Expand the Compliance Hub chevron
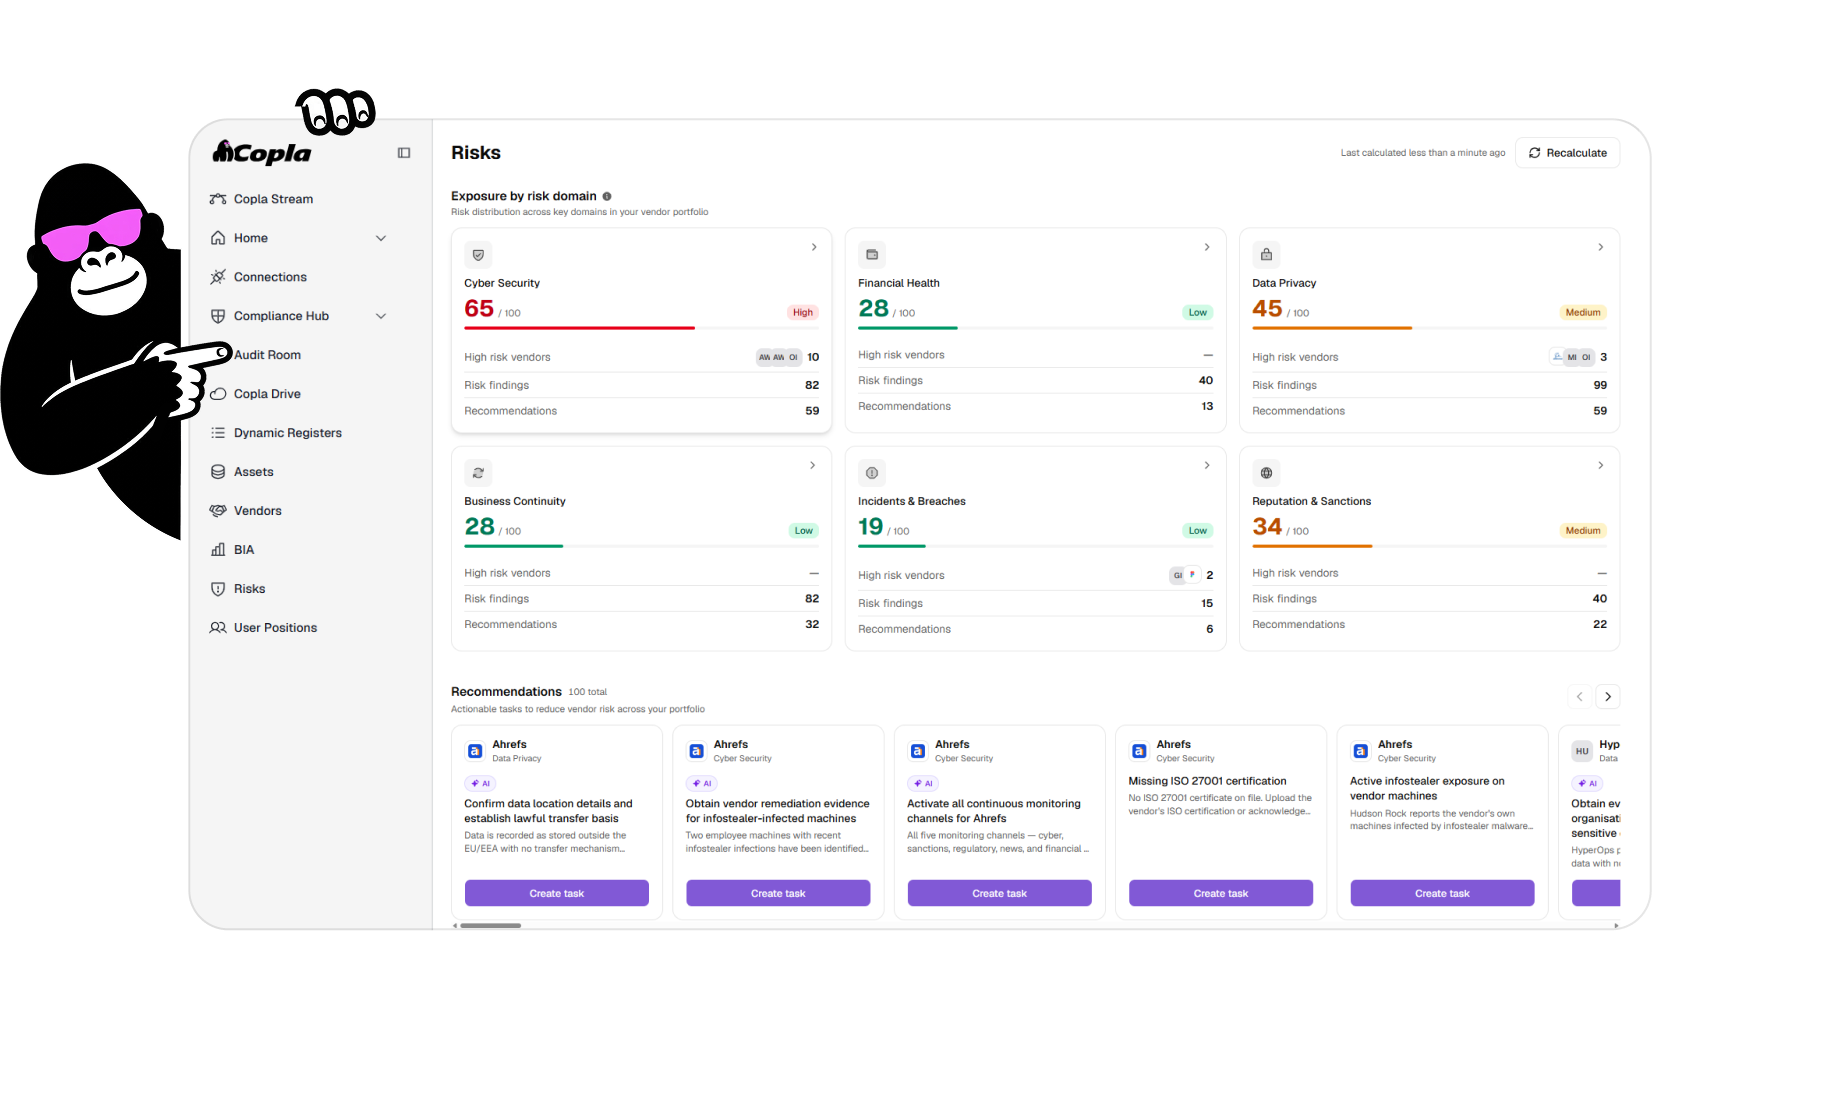The width and height of the screenshot is (1840, 1098). click(x=381, y=316)
